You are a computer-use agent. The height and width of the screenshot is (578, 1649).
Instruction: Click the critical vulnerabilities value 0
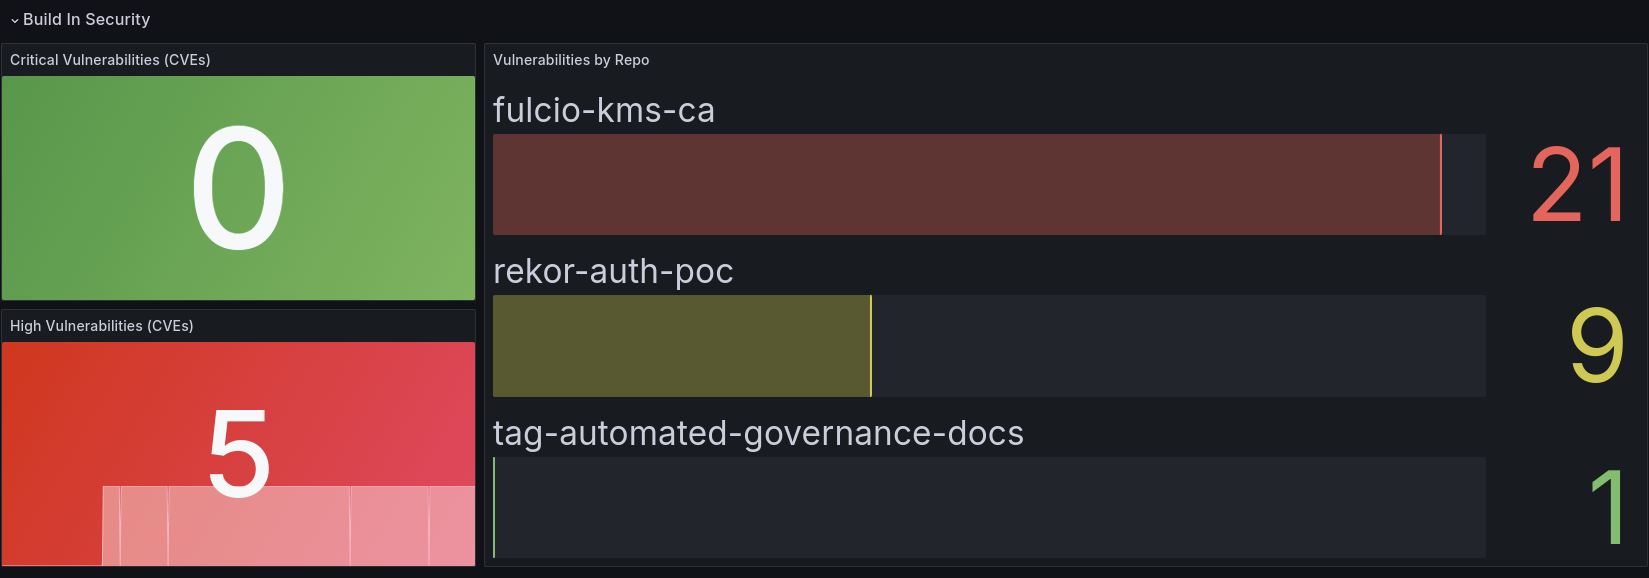(238, 188)
